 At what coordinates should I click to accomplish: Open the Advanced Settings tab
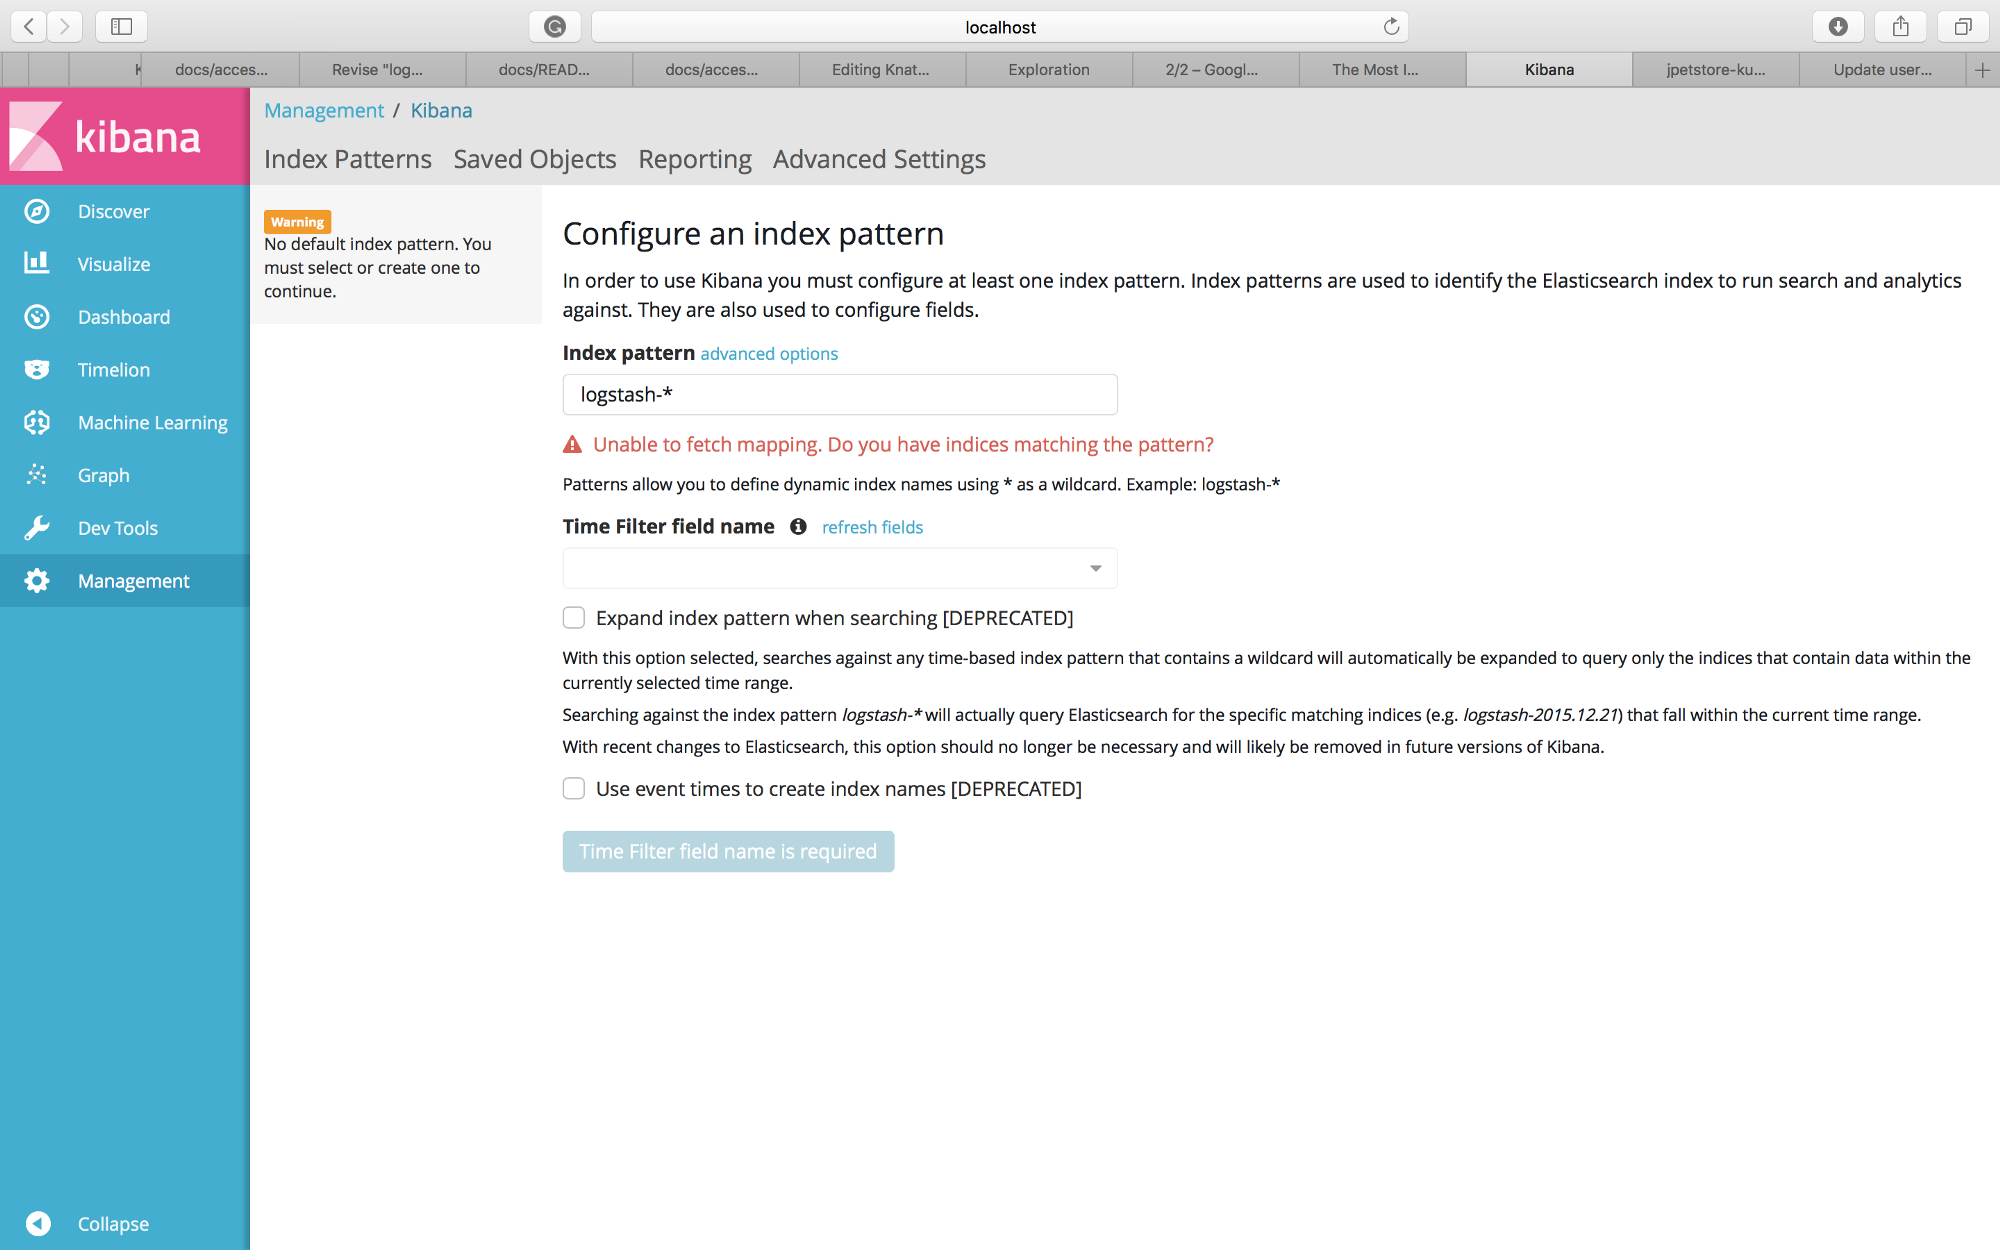click(x=879, y=159)
